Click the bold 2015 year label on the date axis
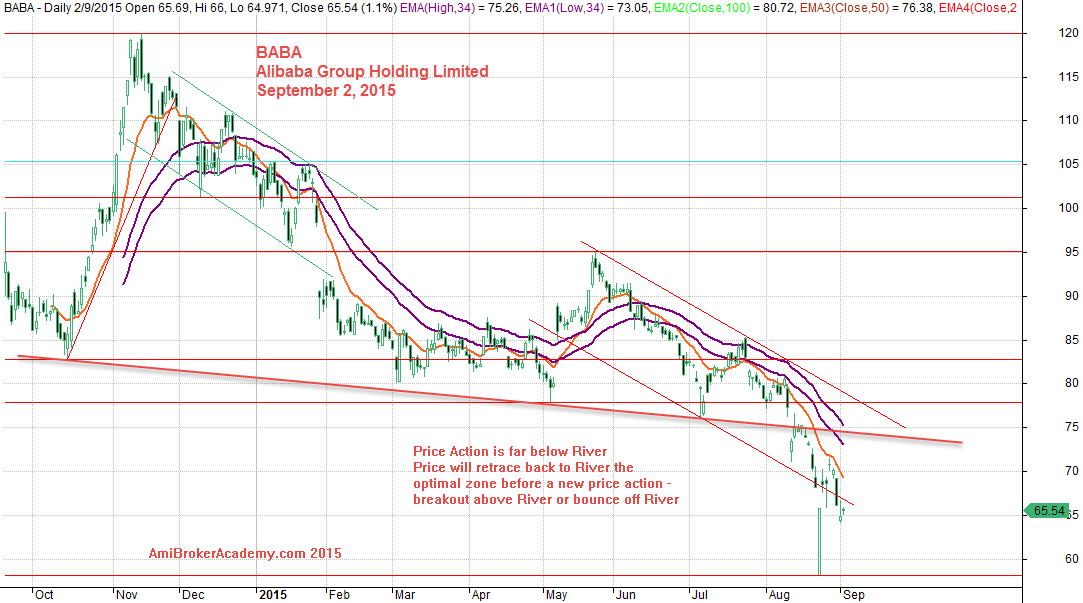This screenshot has height=603, width=1083. point(272,595)
